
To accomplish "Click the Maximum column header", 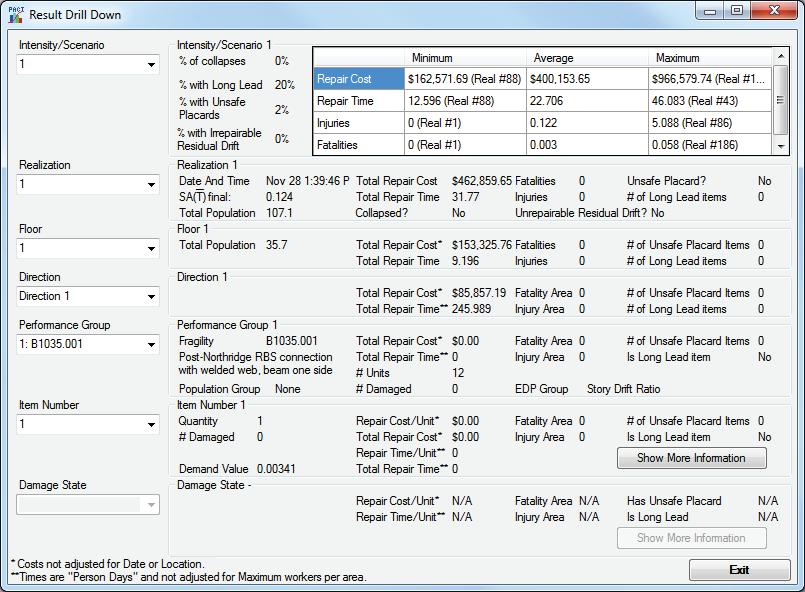I will click(x=710, y=58).
